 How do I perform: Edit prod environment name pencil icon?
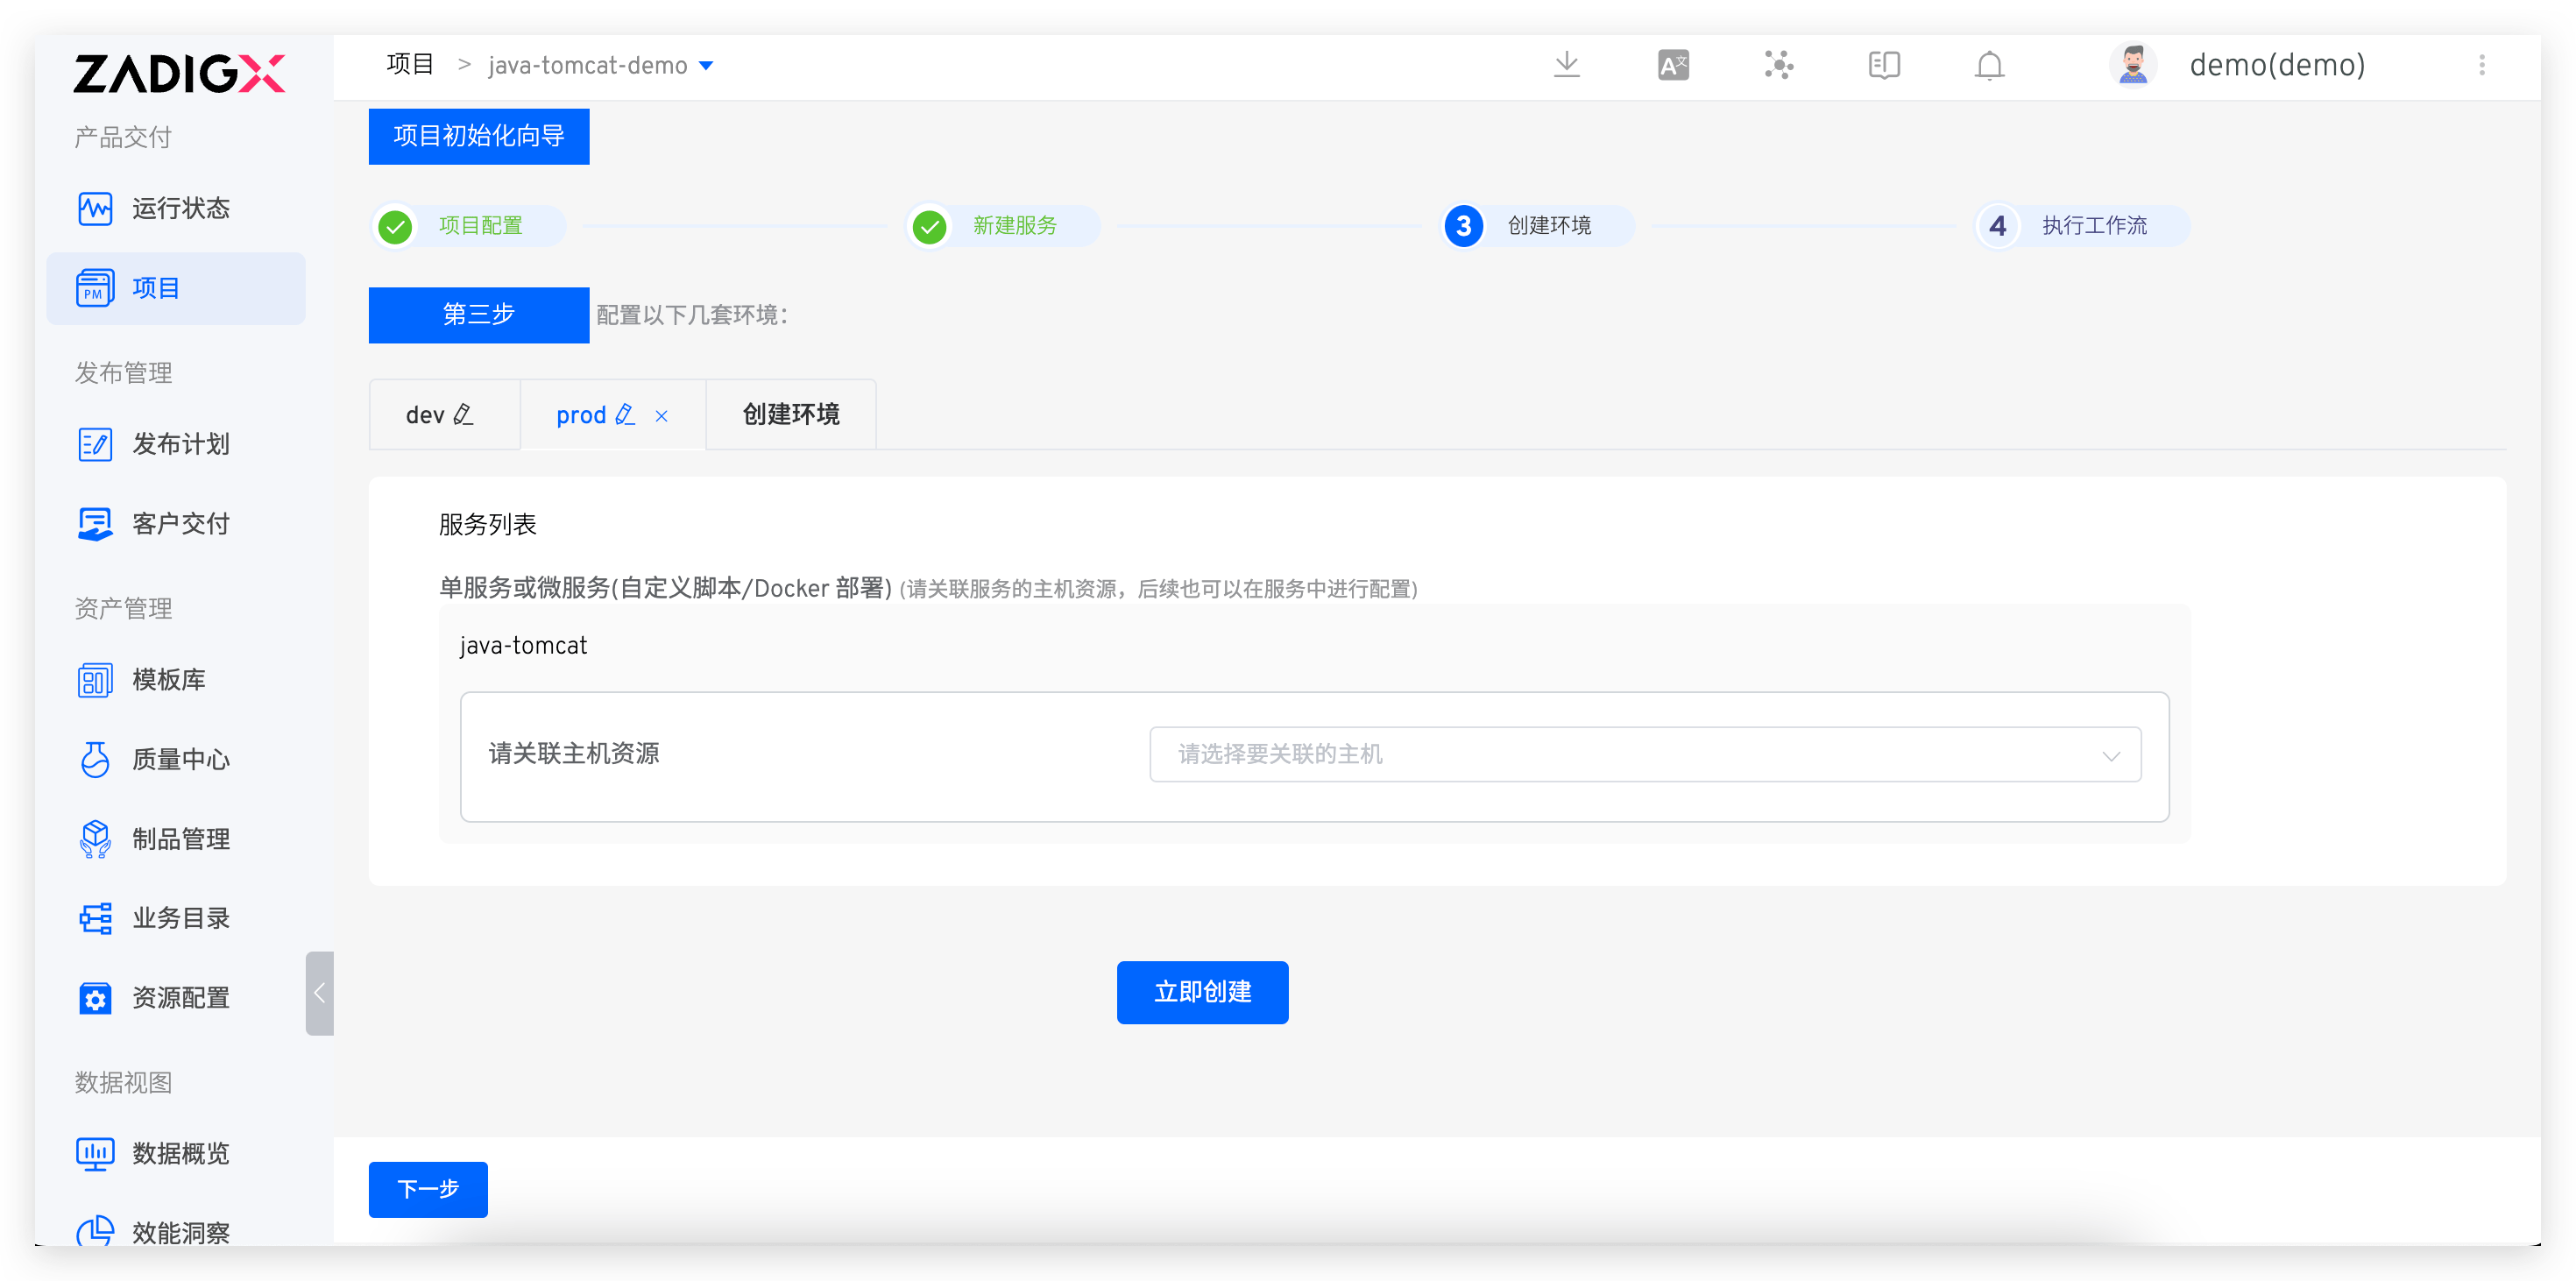(625, 414)
